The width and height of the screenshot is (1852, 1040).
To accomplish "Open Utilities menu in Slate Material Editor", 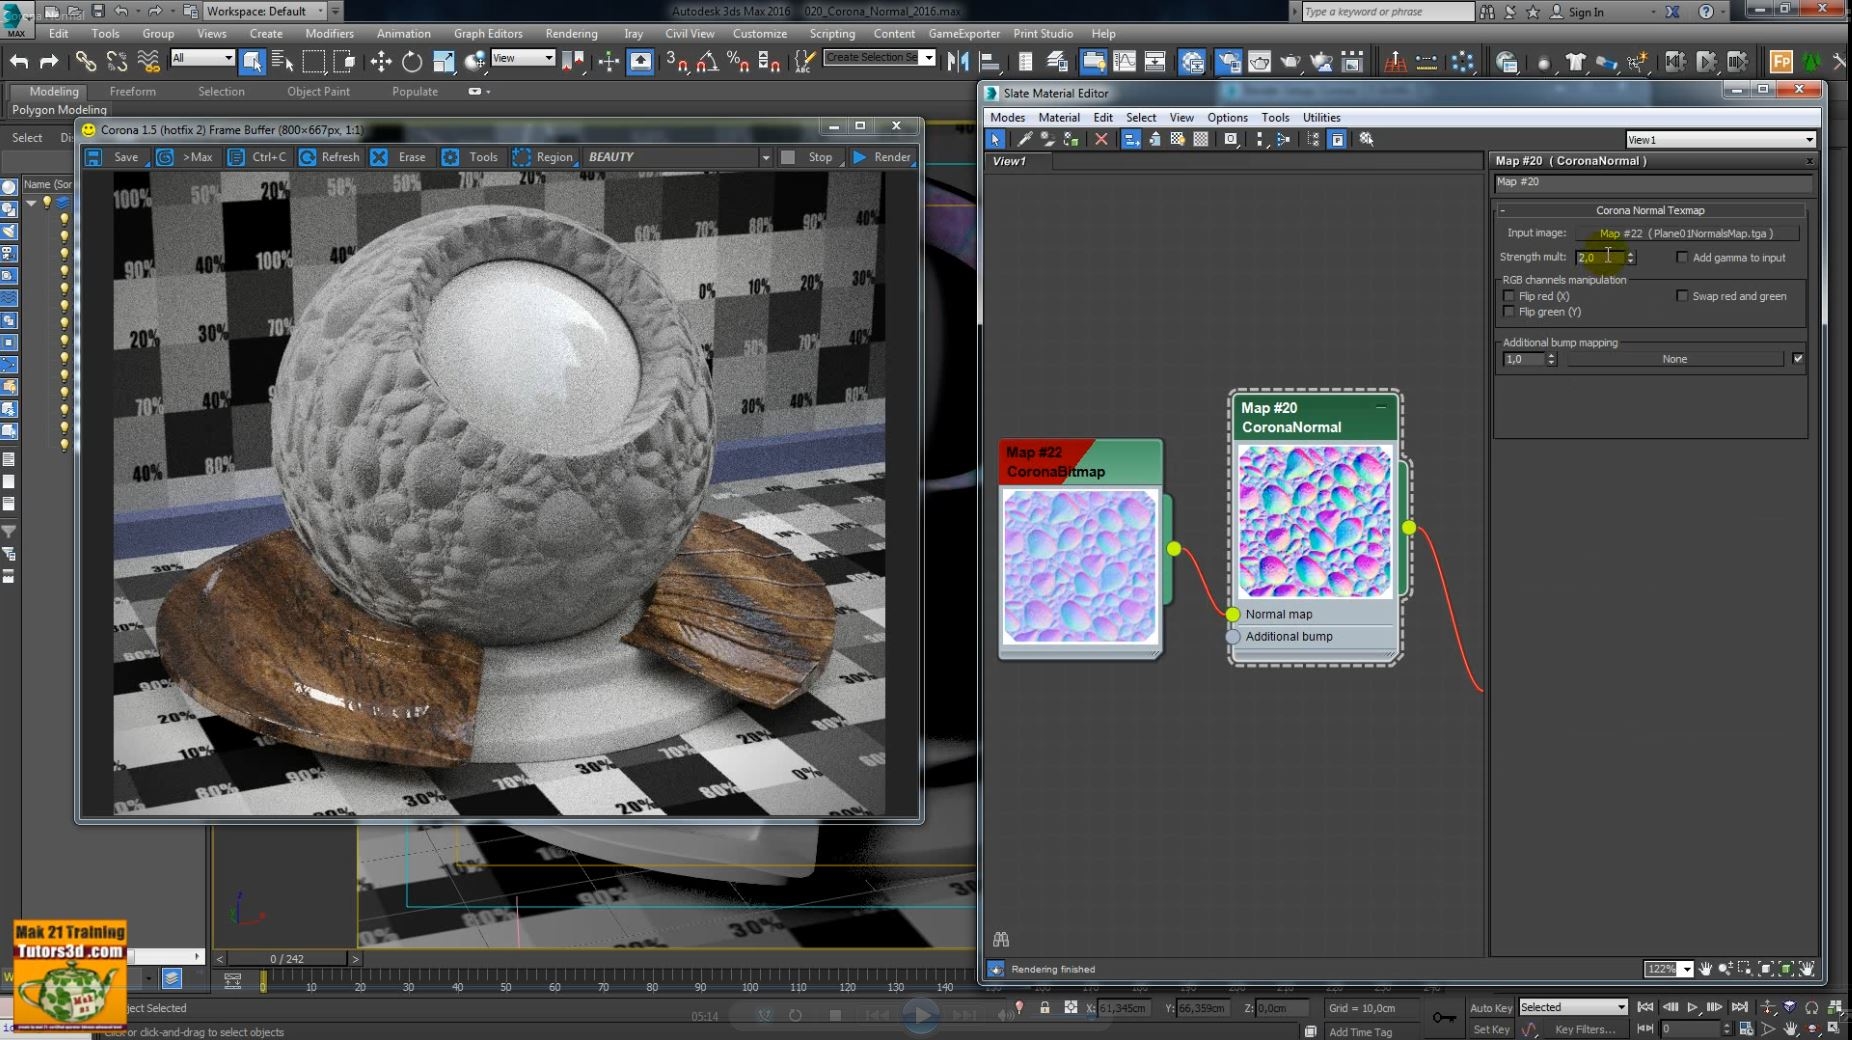I will [1321, 117].
